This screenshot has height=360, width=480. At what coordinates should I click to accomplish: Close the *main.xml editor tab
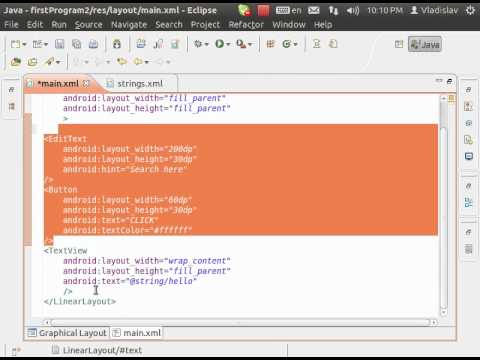86,83
